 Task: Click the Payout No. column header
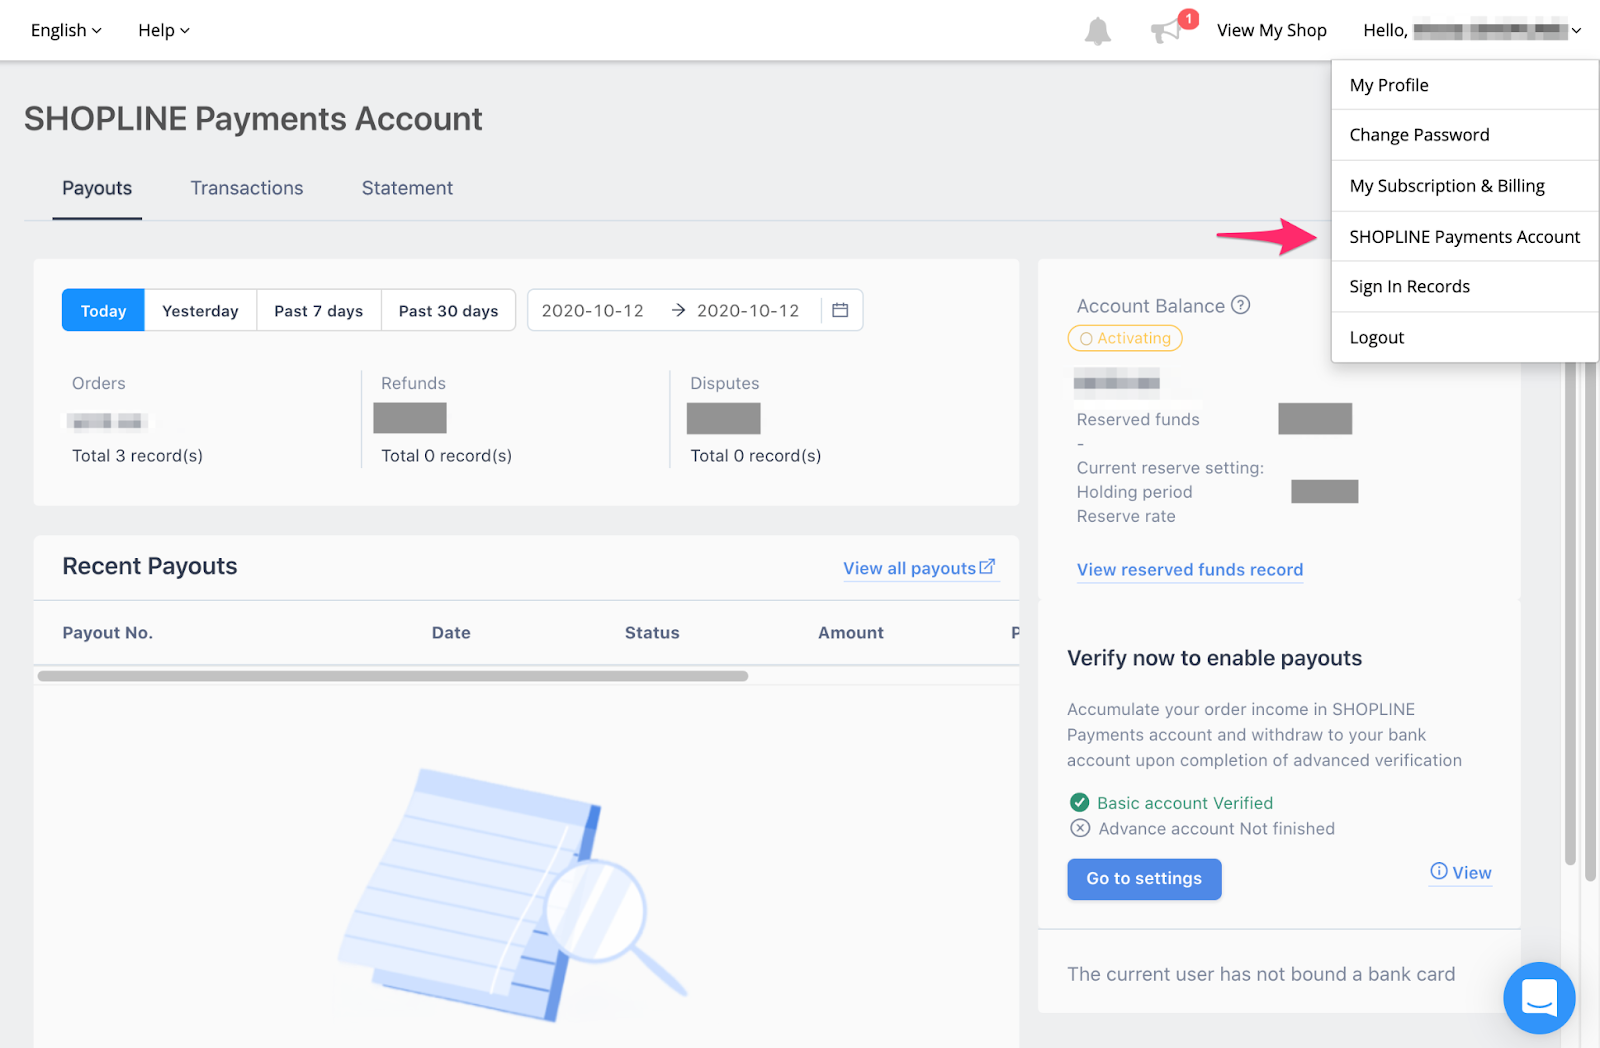pyautogui.click(x=107, y=633)
